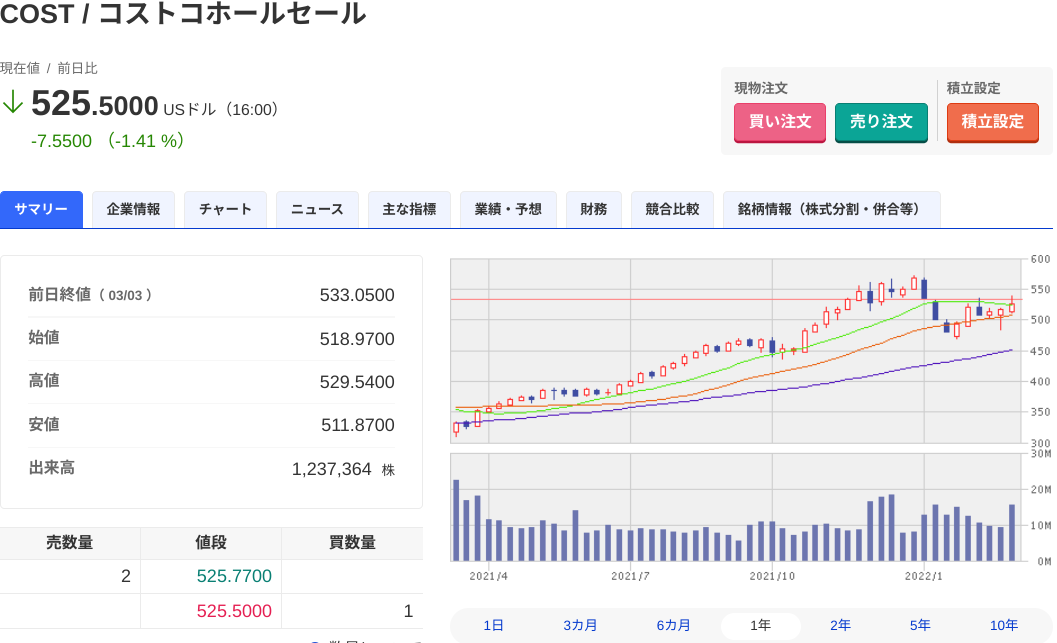Click the 安値 value 511.8700
The image size is (1057, 643).
tap(357, 425)
